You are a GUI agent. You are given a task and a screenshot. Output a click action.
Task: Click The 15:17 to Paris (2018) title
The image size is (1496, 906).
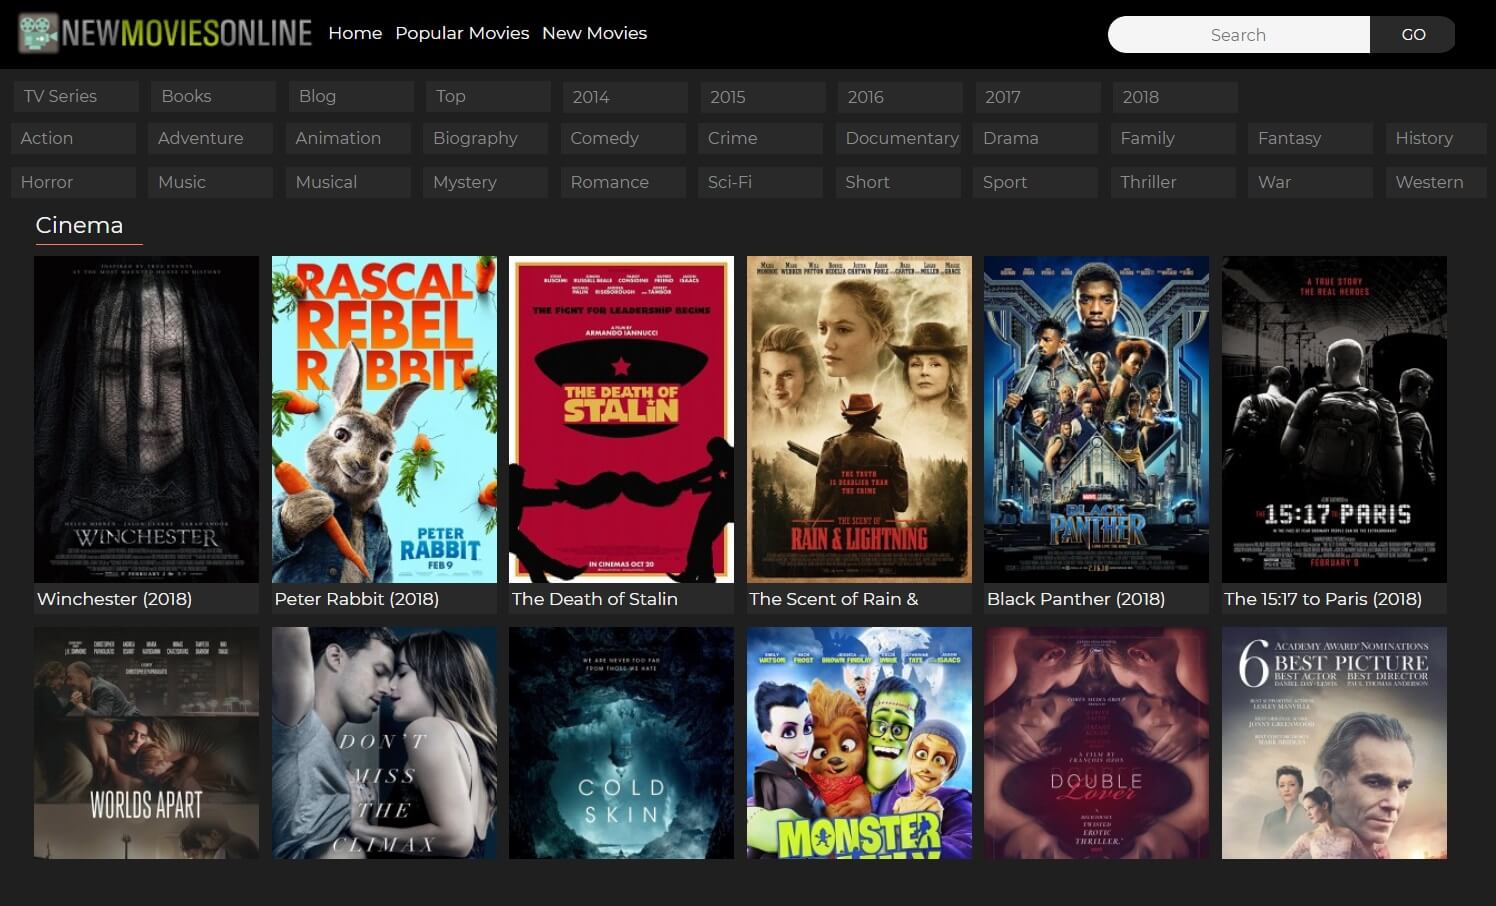tap(1323, 599)
